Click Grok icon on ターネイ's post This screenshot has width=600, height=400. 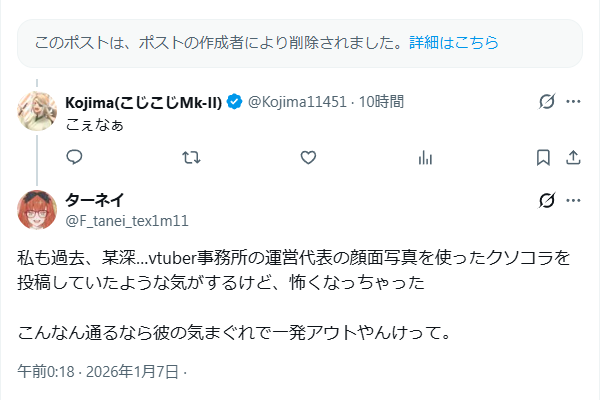click(546, 200)
